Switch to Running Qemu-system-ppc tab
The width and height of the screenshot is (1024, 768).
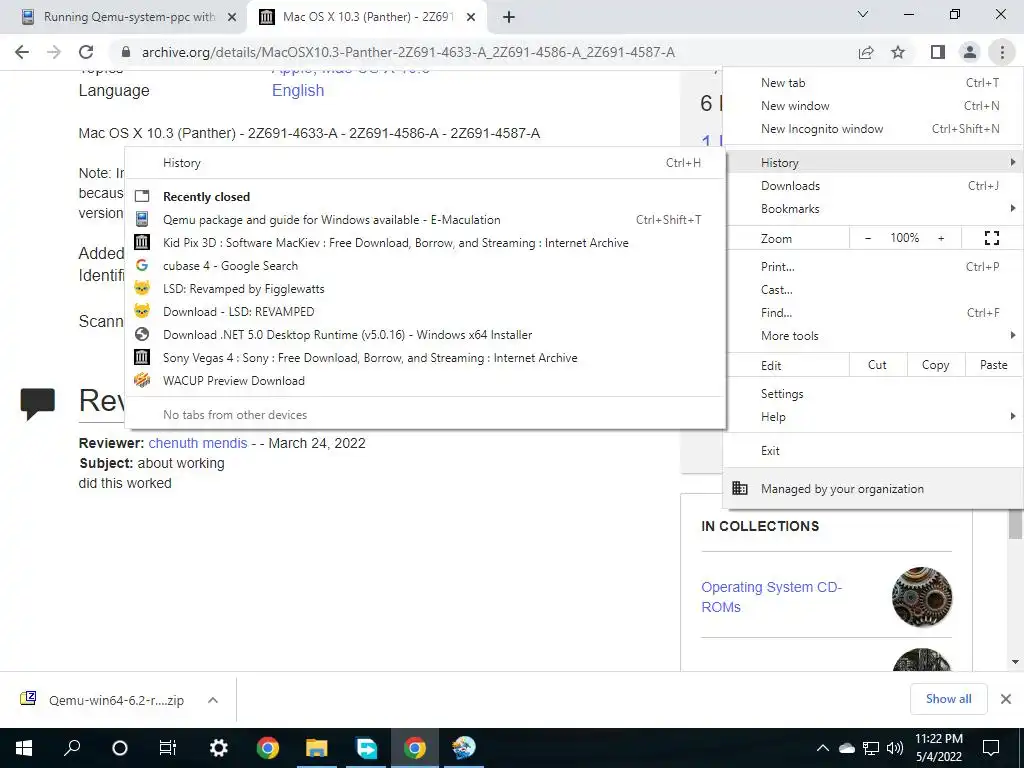(124, 17)
